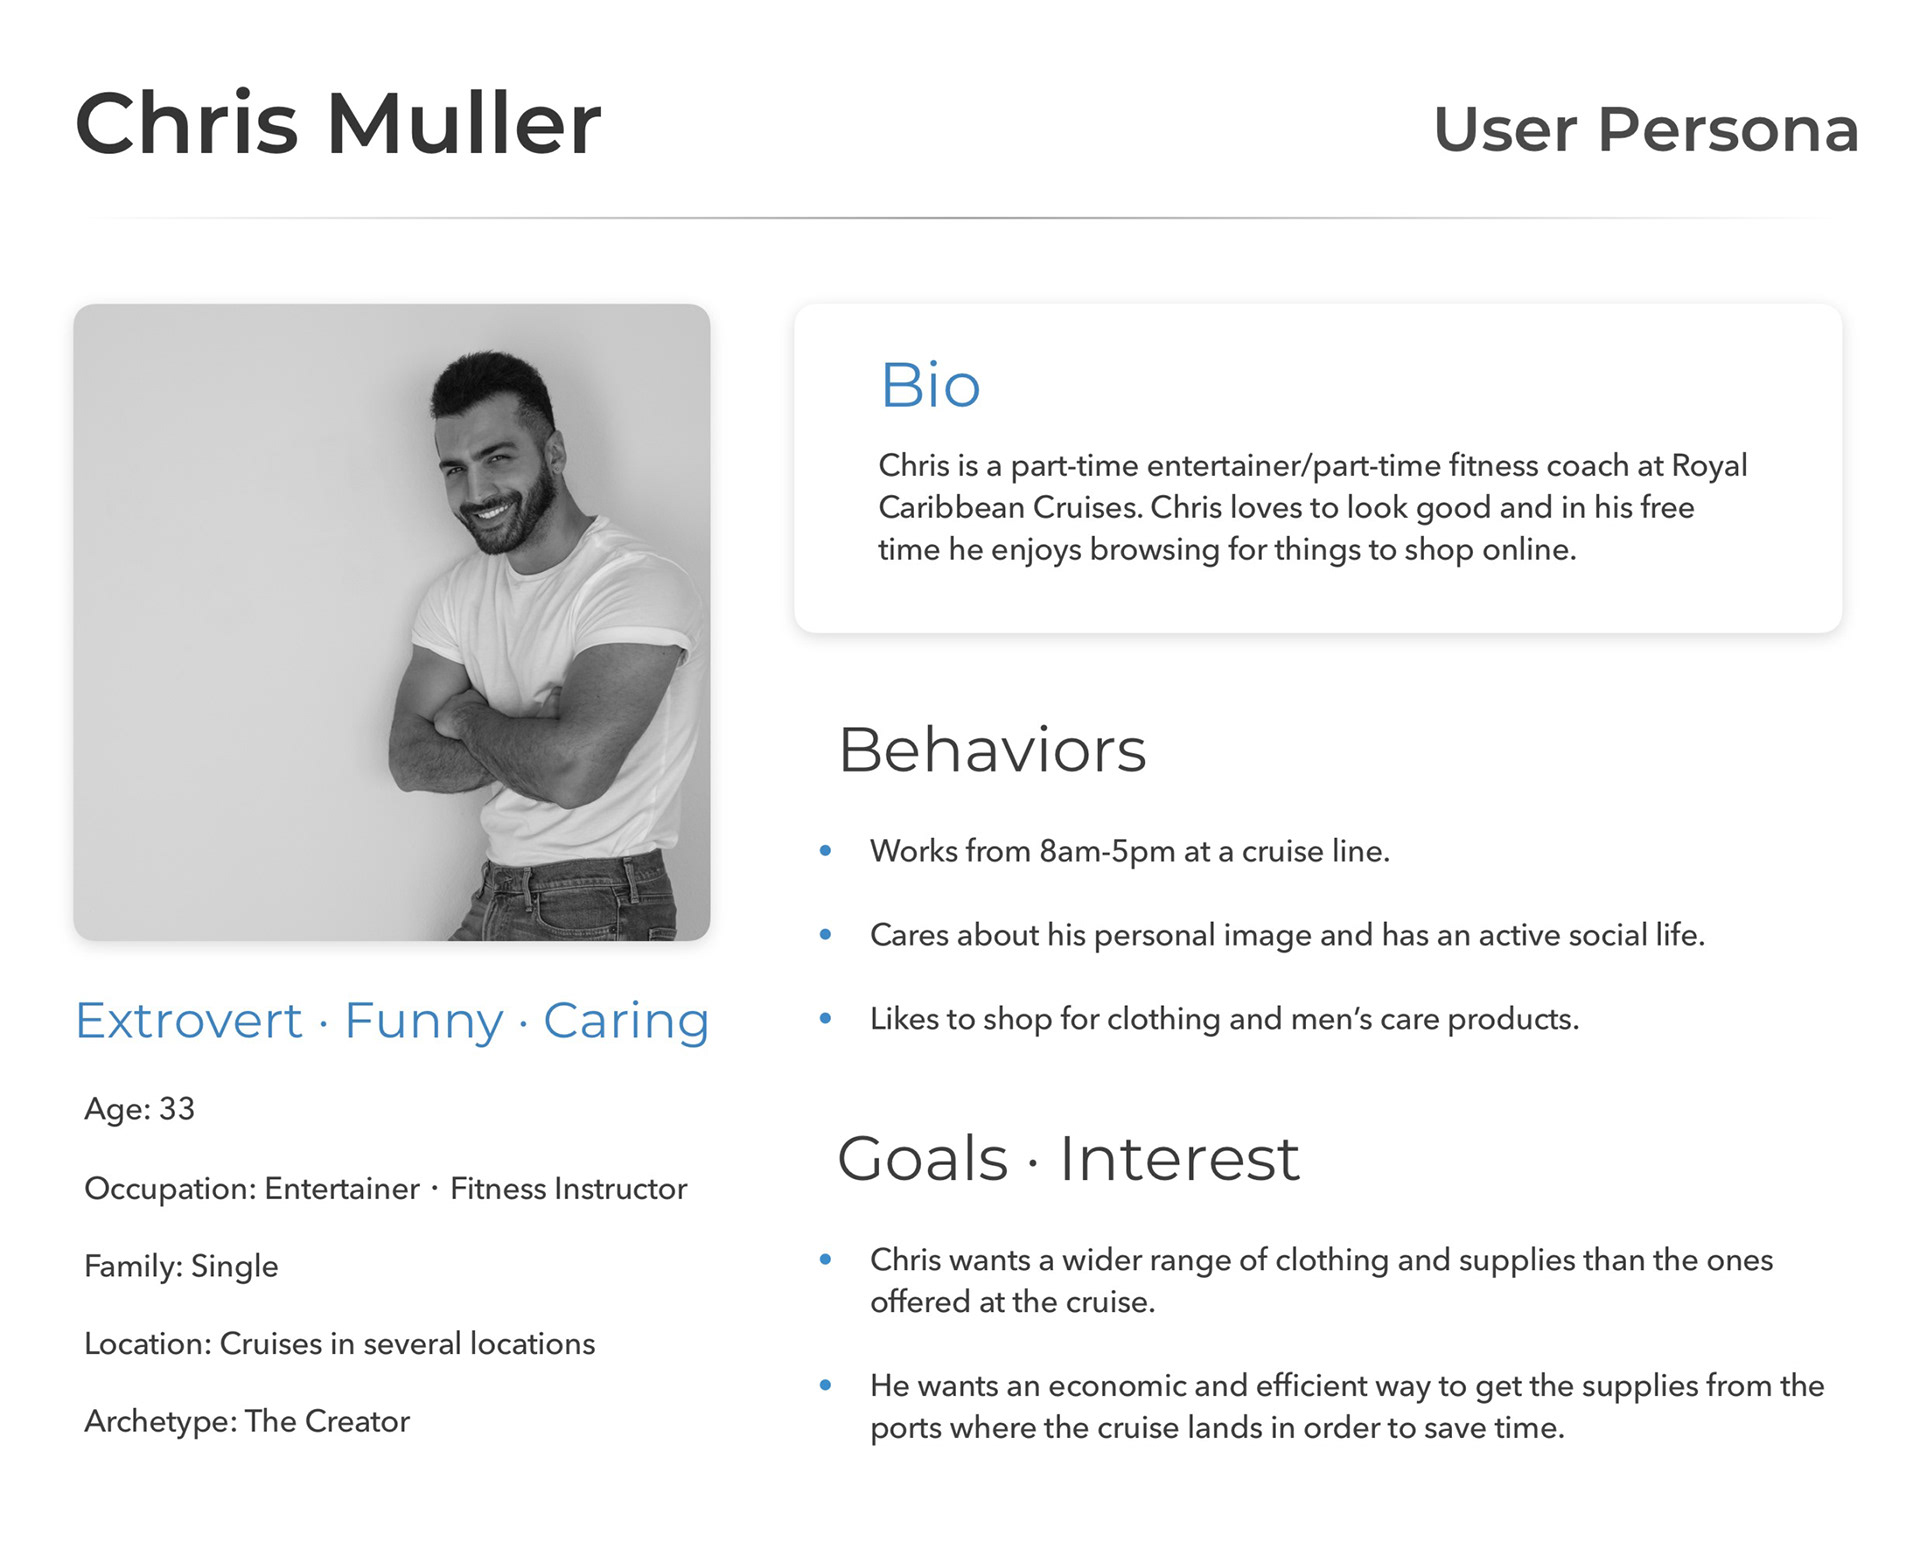
Task: Click the Caring personality trait
Action: pos(626,1023)
